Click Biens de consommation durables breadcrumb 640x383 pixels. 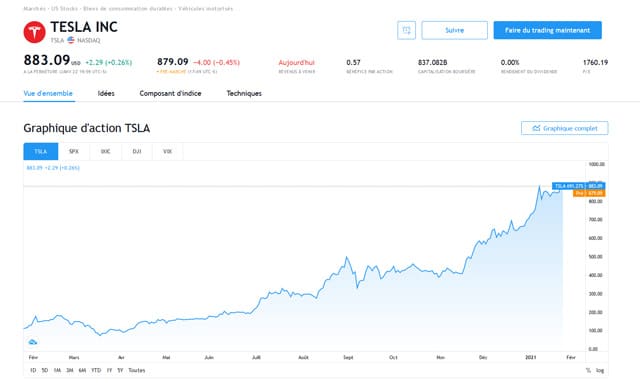click(127, 9)
